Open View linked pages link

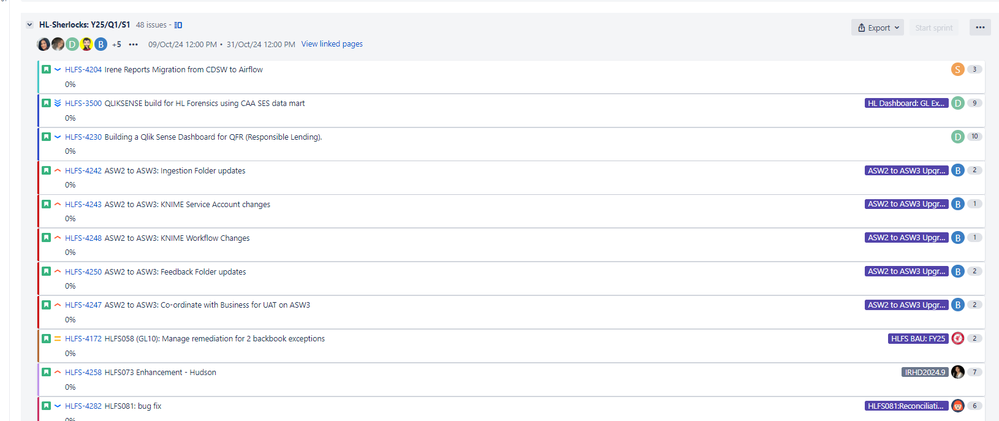332,44
